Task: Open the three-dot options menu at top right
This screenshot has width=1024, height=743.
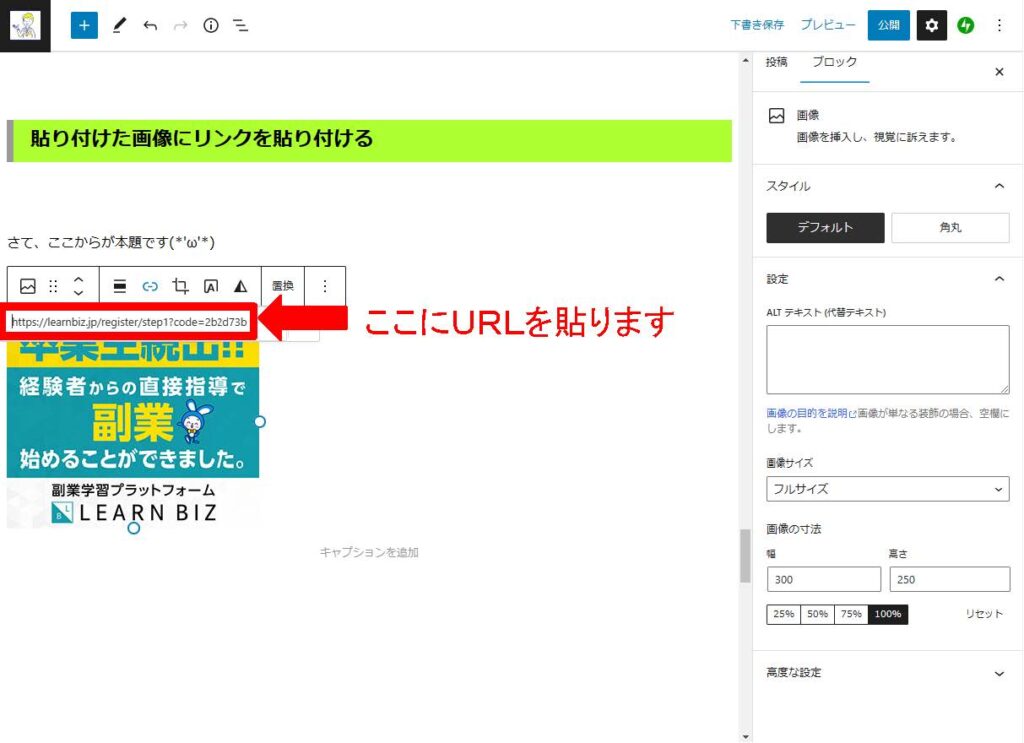Action: pos(999,26)
